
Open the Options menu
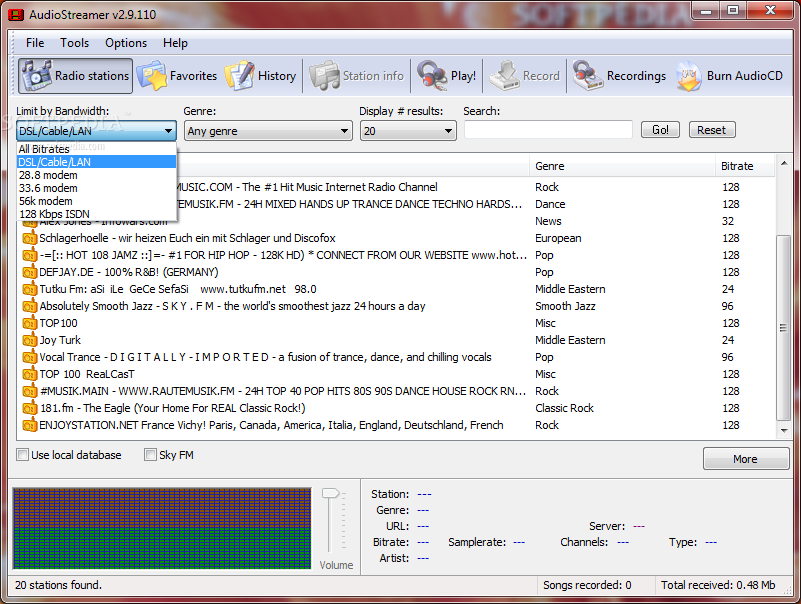coord(126,43)
